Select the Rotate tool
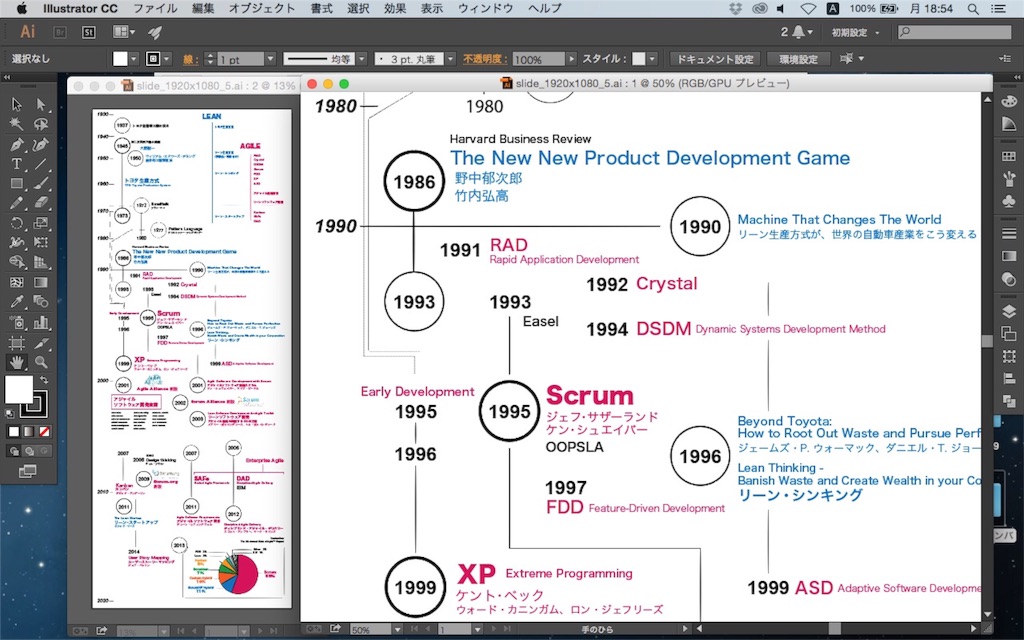Image resolution: width=1024 pixels, height=640 pixels. (17, 223)
